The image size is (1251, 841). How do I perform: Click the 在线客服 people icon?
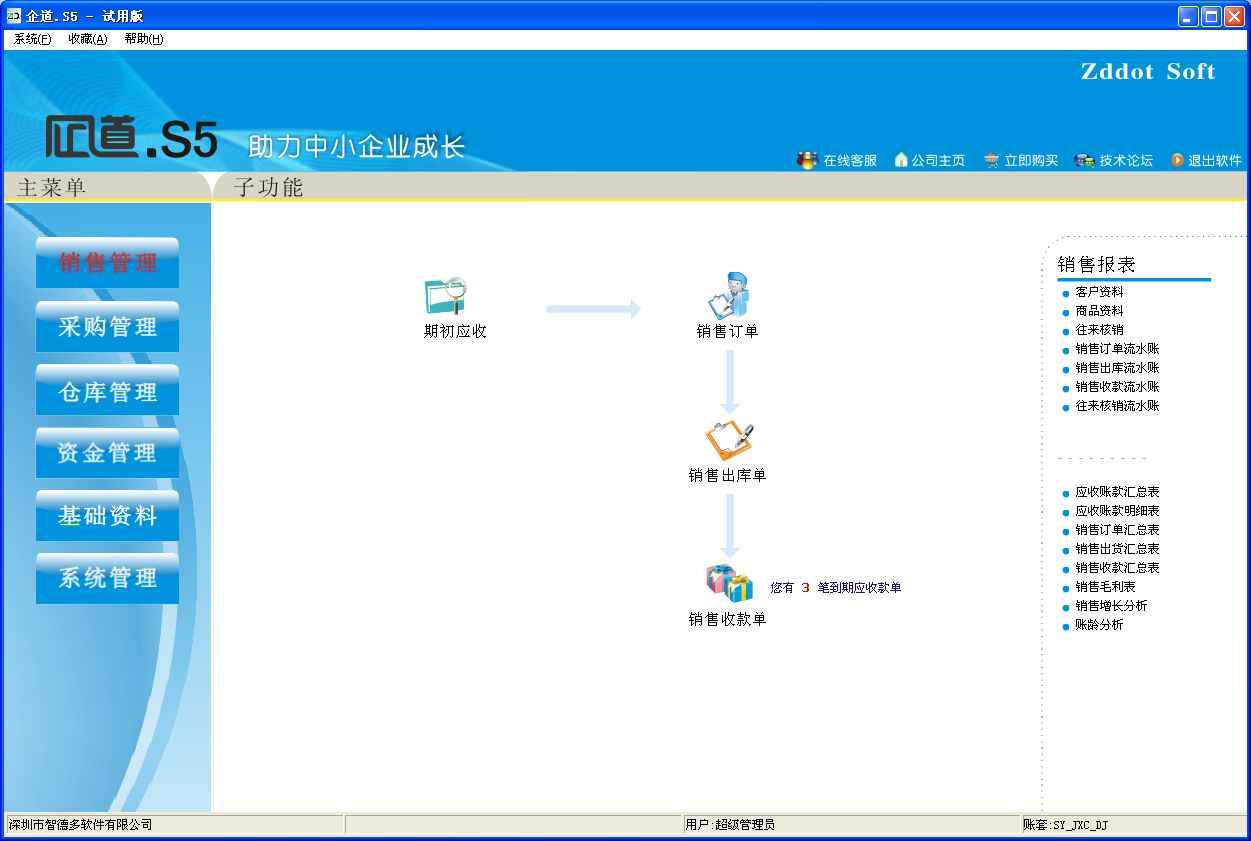tap(807, 160)
